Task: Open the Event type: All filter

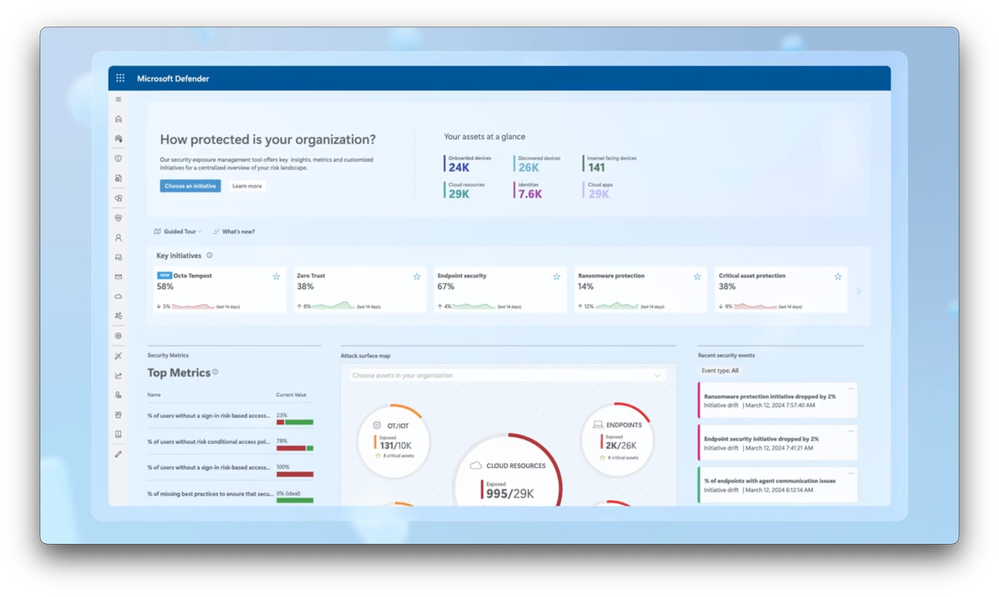Action: coord(720,371)
